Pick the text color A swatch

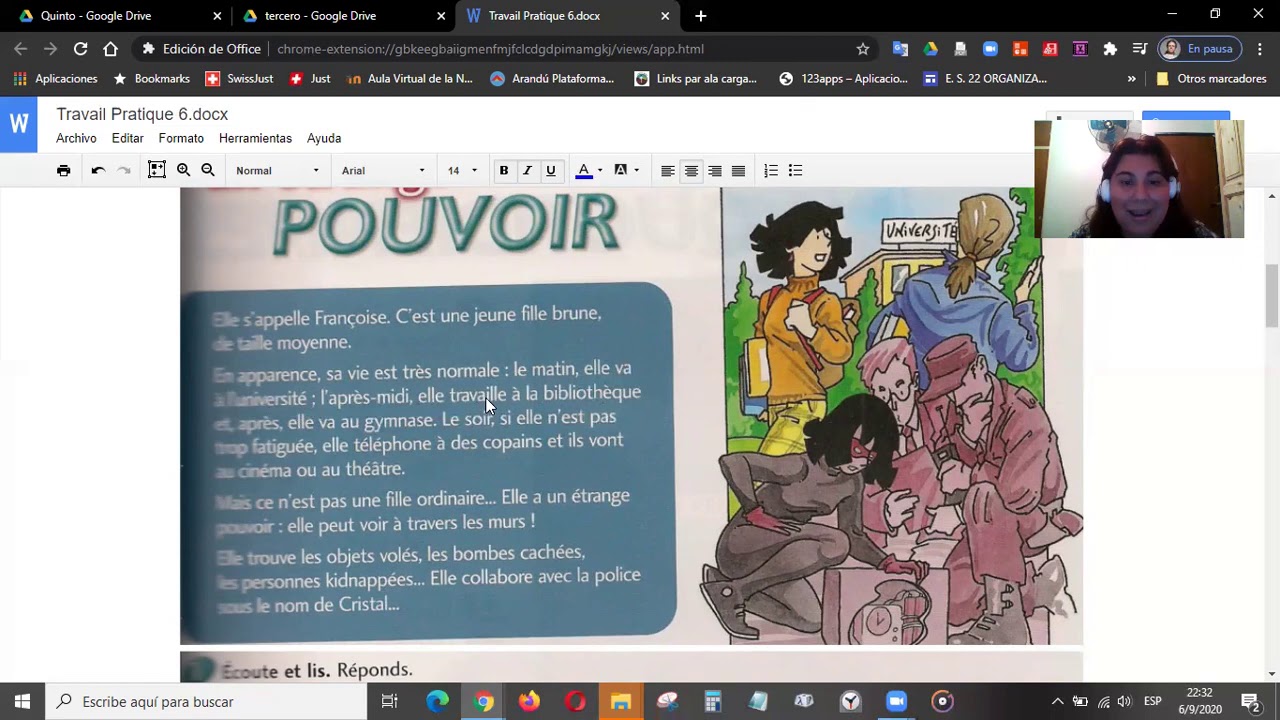[584, 171]
